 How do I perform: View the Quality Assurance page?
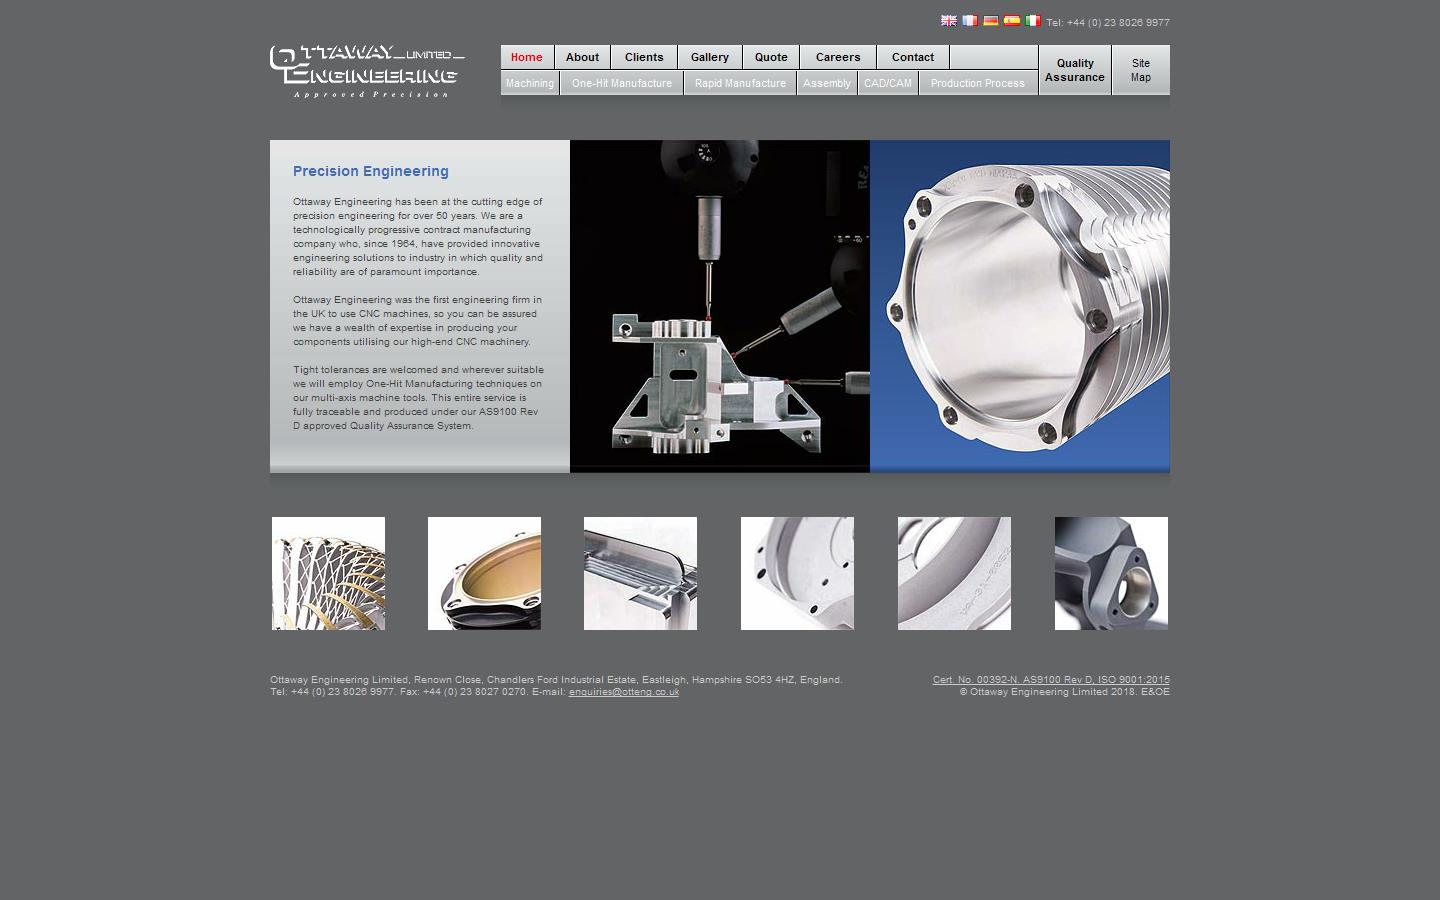(x=1074, y=70)
